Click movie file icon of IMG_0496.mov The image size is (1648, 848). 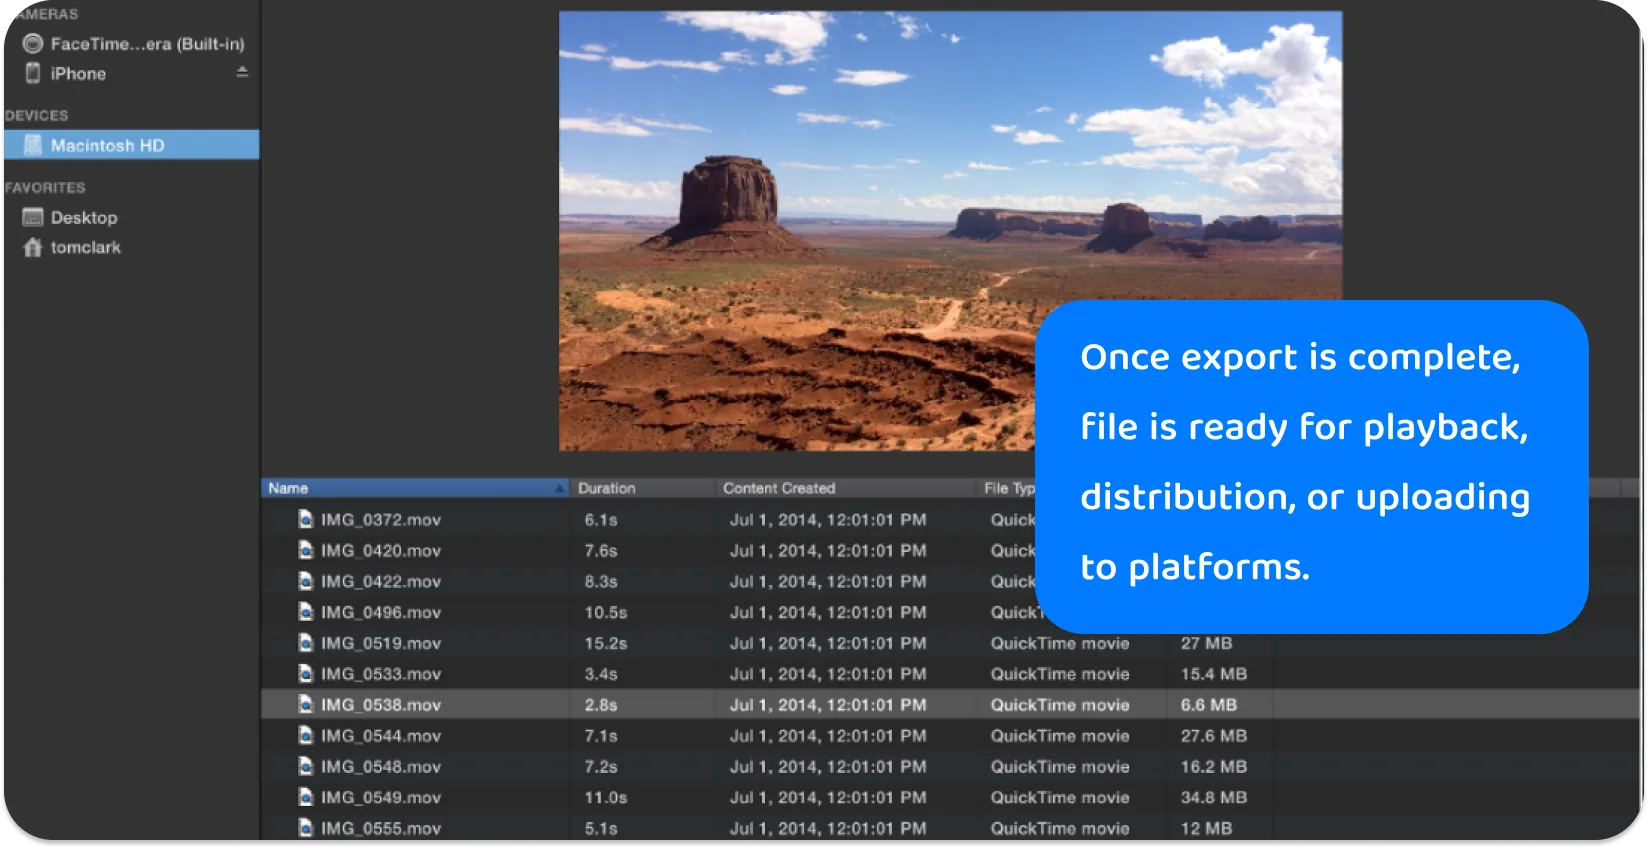pyautogui.click(x=306, y=612)
